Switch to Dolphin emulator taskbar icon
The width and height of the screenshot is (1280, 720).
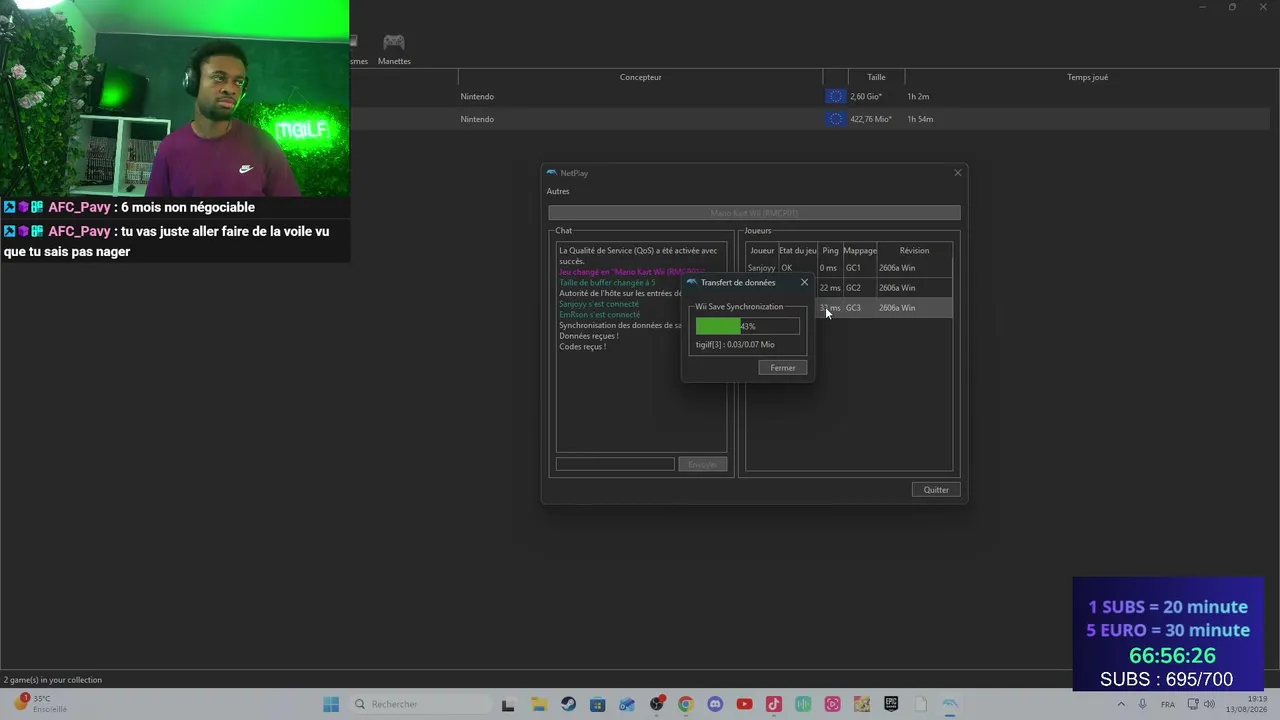pyautogui.click(x=950, y=704)
